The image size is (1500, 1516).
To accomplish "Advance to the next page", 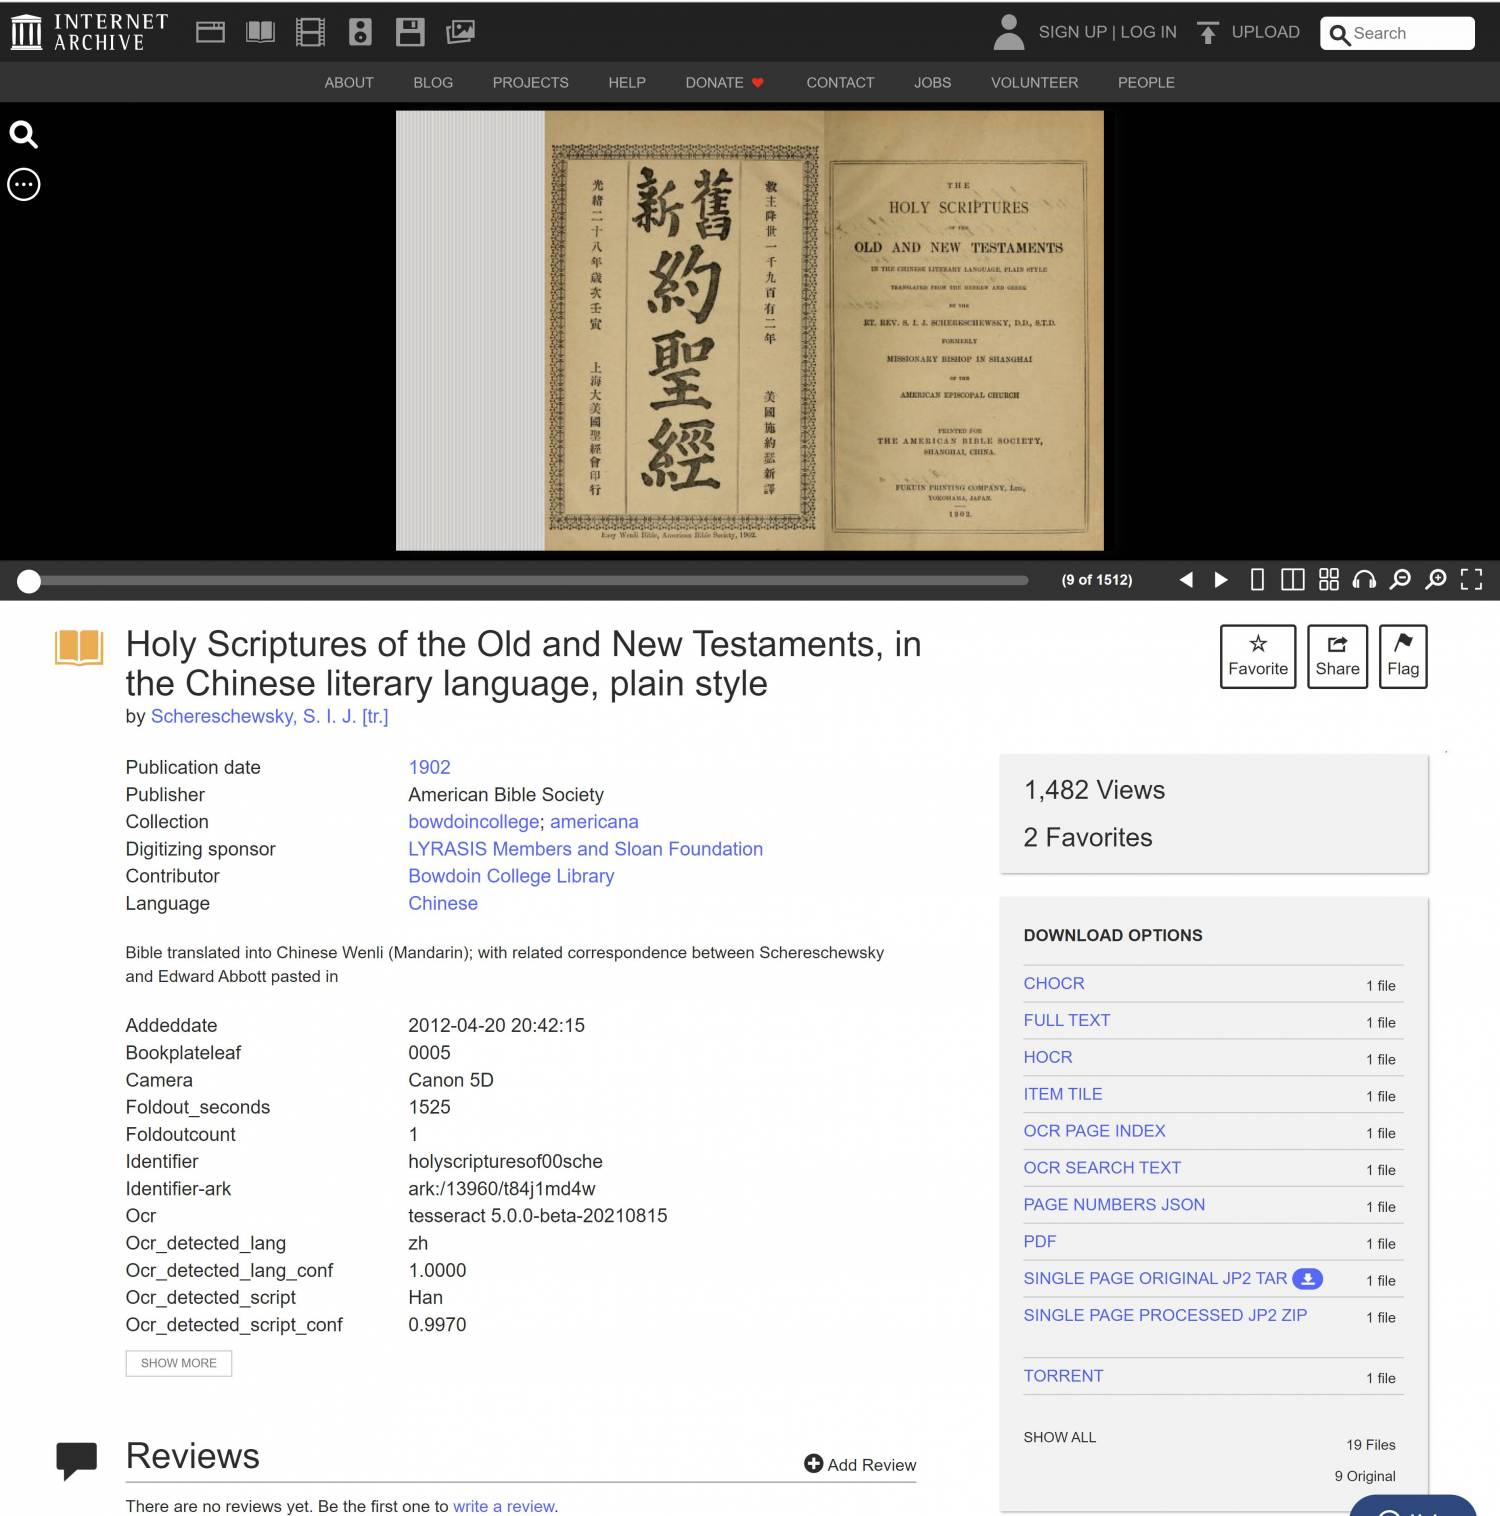I will coord(1221,580).
